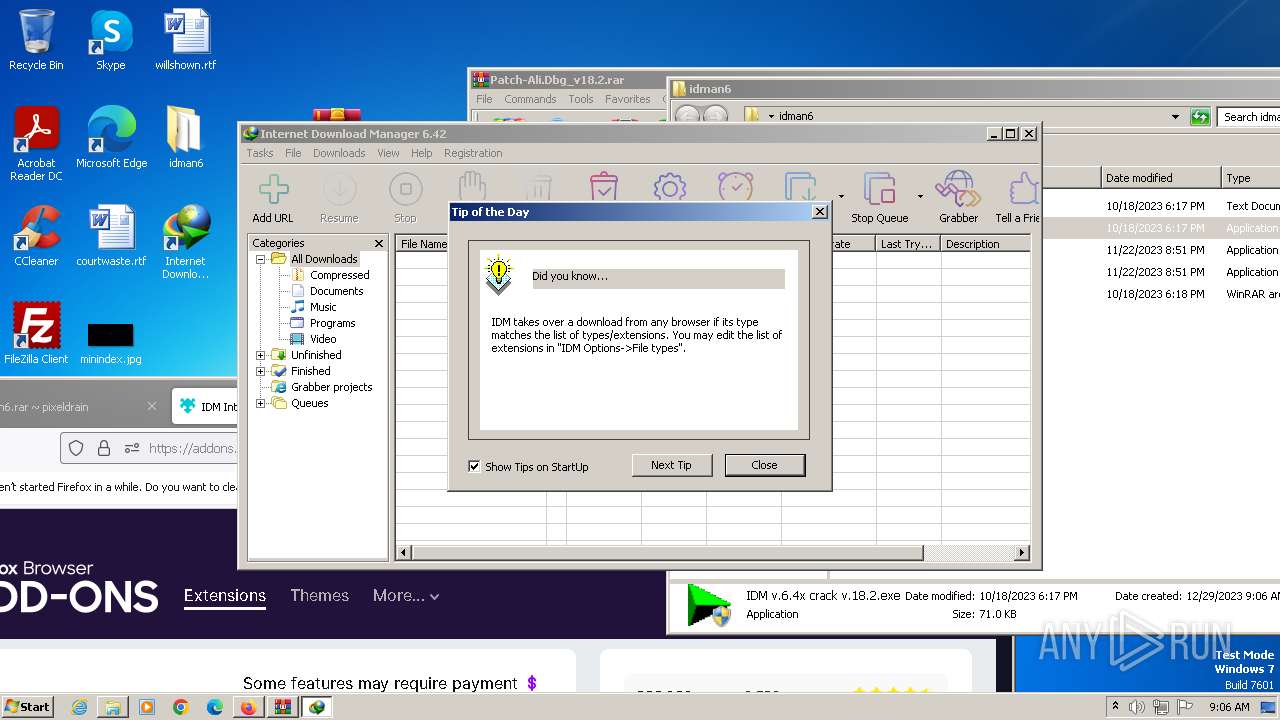Click Search idman6 field in Explorer window
Image resolution: width=1280 pixels, height=720 pixels.
(x=1250, y=117)
